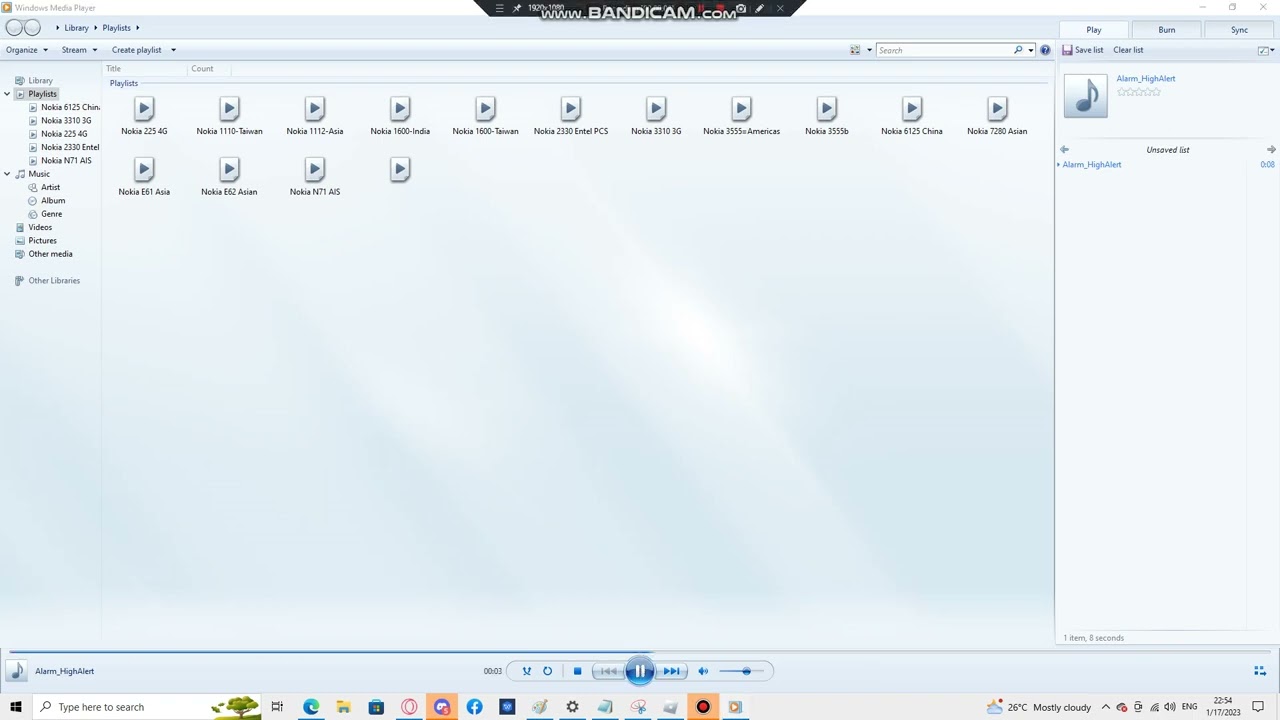The height and width of the screenshot is (720, 1280).
Task: Select Artist under Music
Action: (50, 187)
